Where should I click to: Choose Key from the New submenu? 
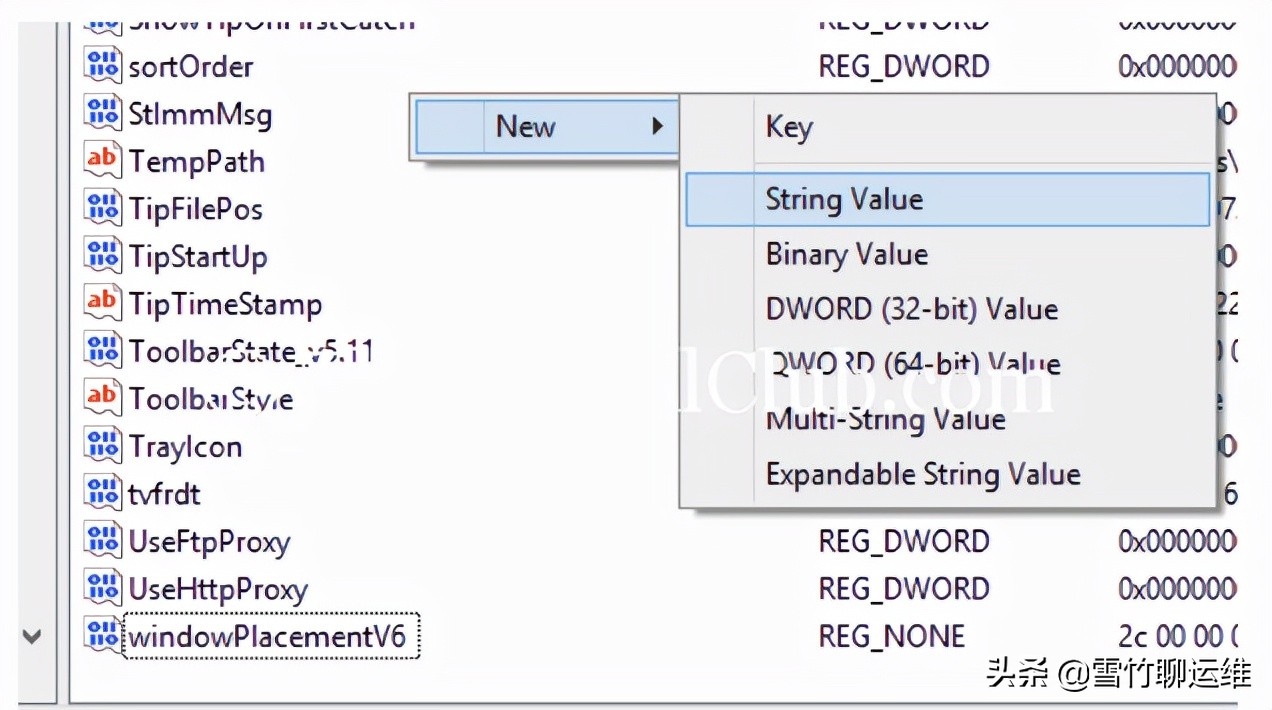tap(789, 127)
